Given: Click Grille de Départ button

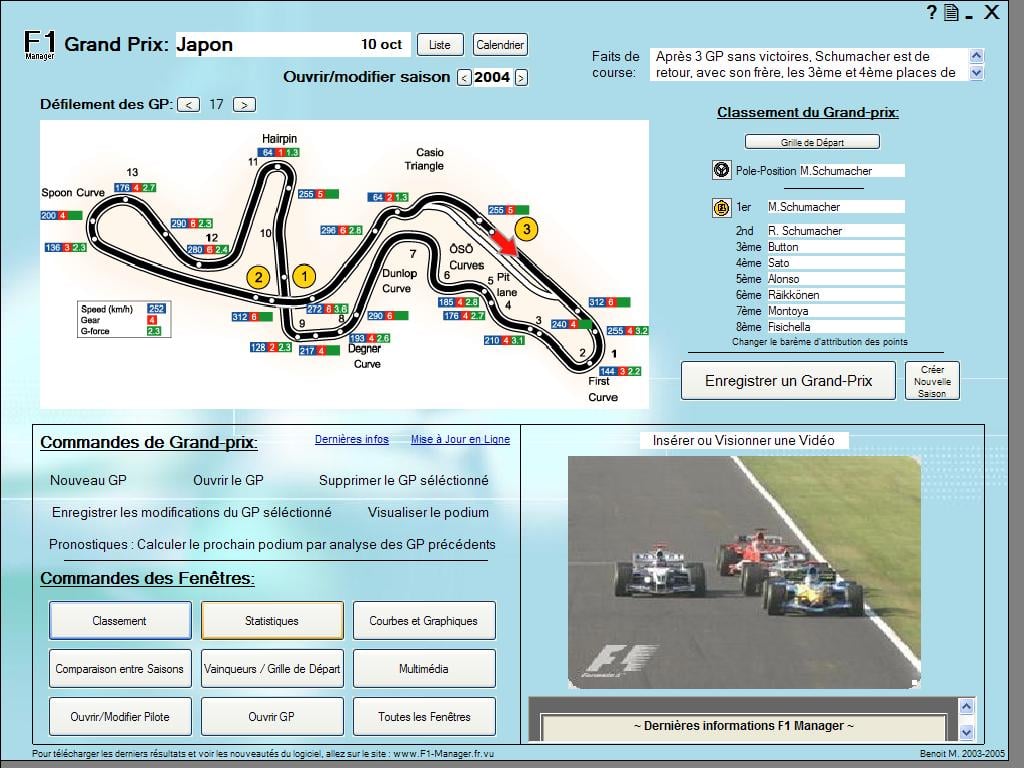Looking at the screenshot, I should pos(812,142).
